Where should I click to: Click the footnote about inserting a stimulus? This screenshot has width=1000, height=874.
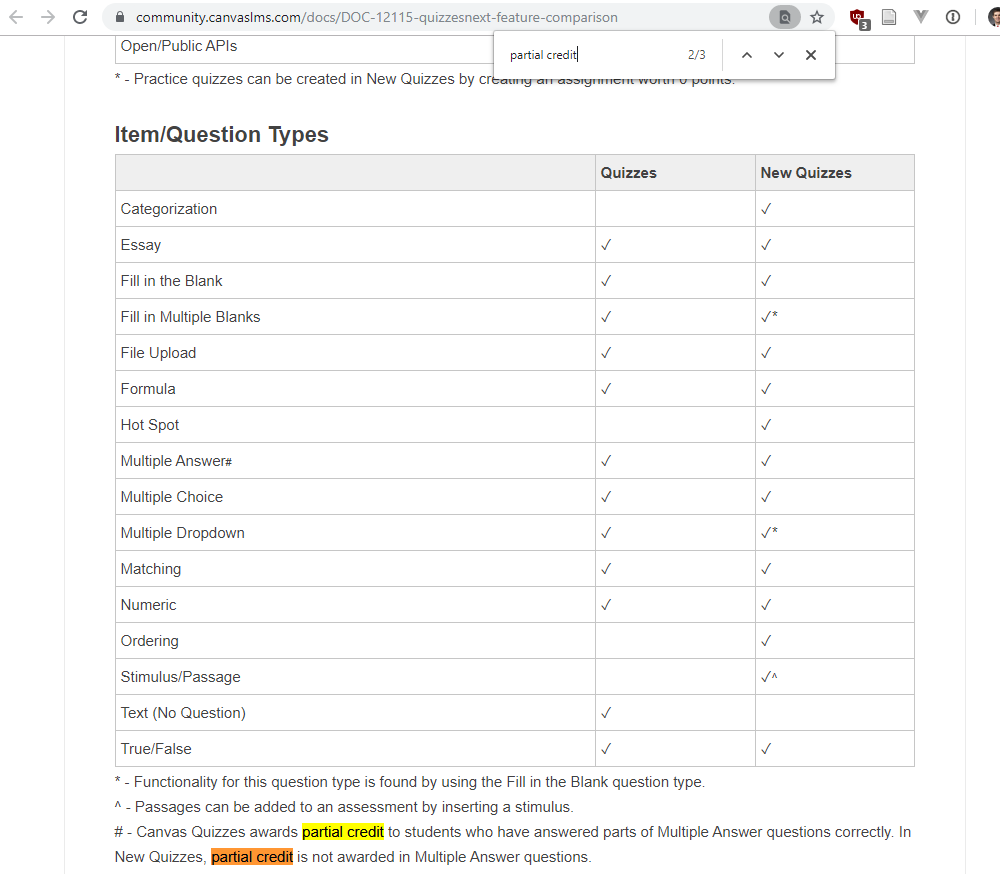click(x=344, y=807)
